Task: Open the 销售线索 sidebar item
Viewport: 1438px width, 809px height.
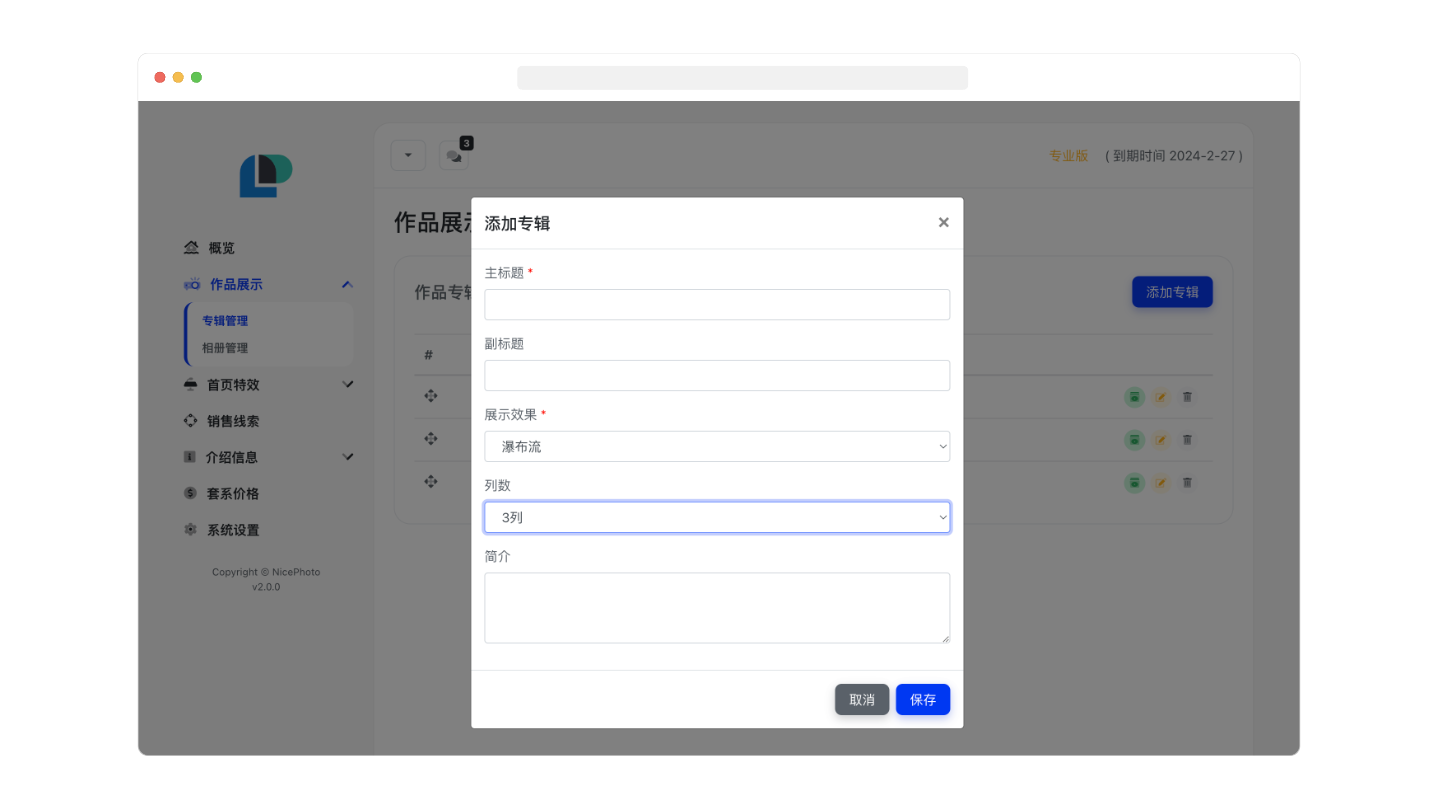Action: coord(233,421)
